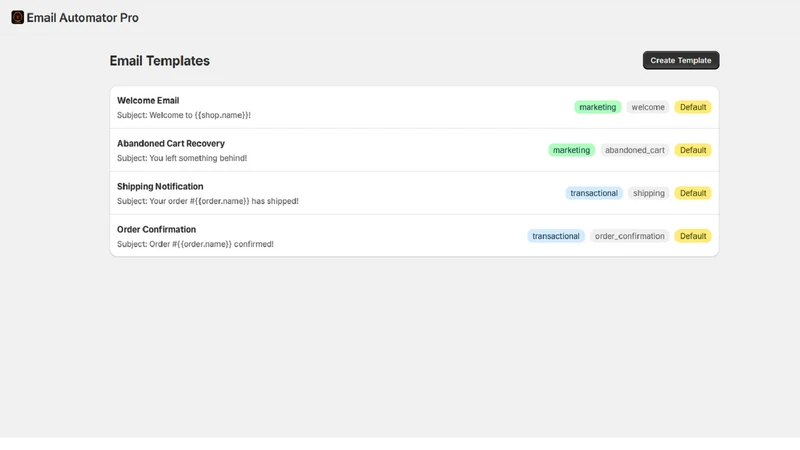Click Default badge on Shipping Notification row
This screenshot has height=450, width=800.
click(693, 193)
